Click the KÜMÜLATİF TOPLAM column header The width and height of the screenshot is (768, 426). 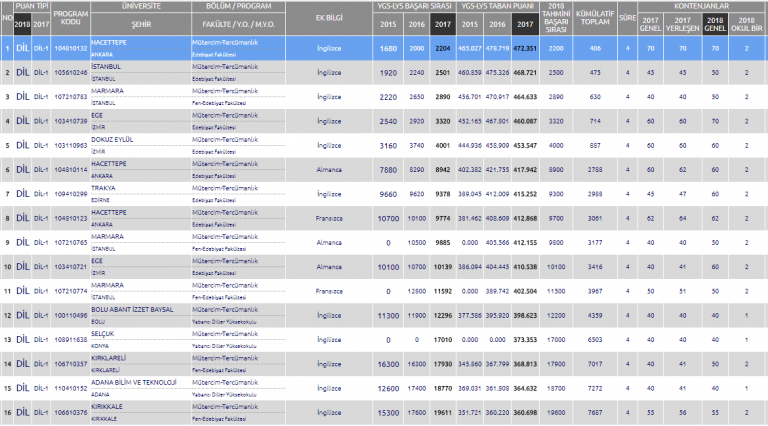[x=594, y=18]
